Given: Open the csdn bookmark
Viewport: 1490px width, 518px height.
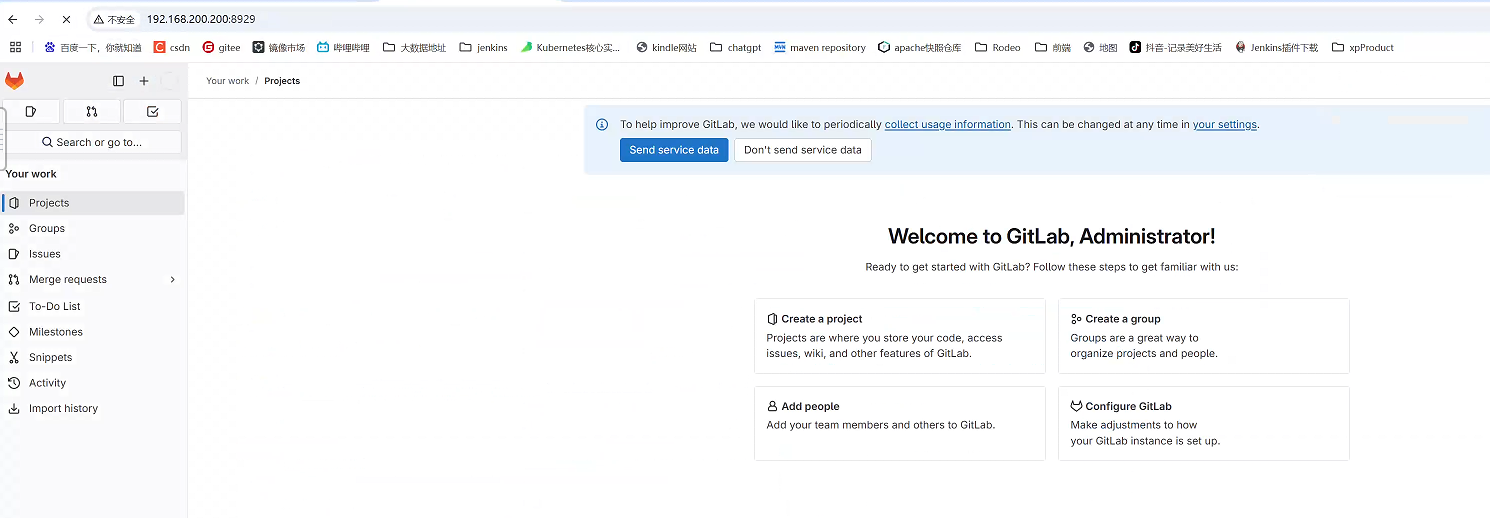Looking at the screenshot, I should click(x=172, y=47).
